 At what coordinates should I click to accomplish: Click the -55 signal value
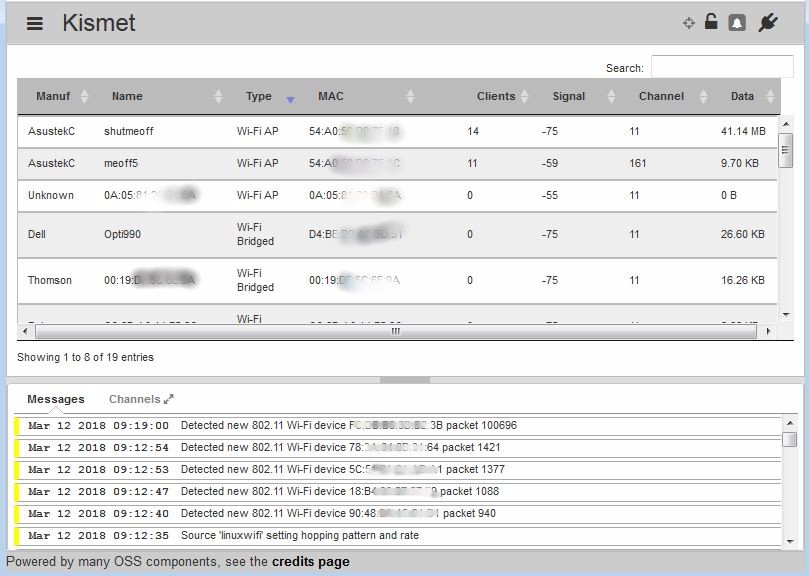tap(549, 195)
